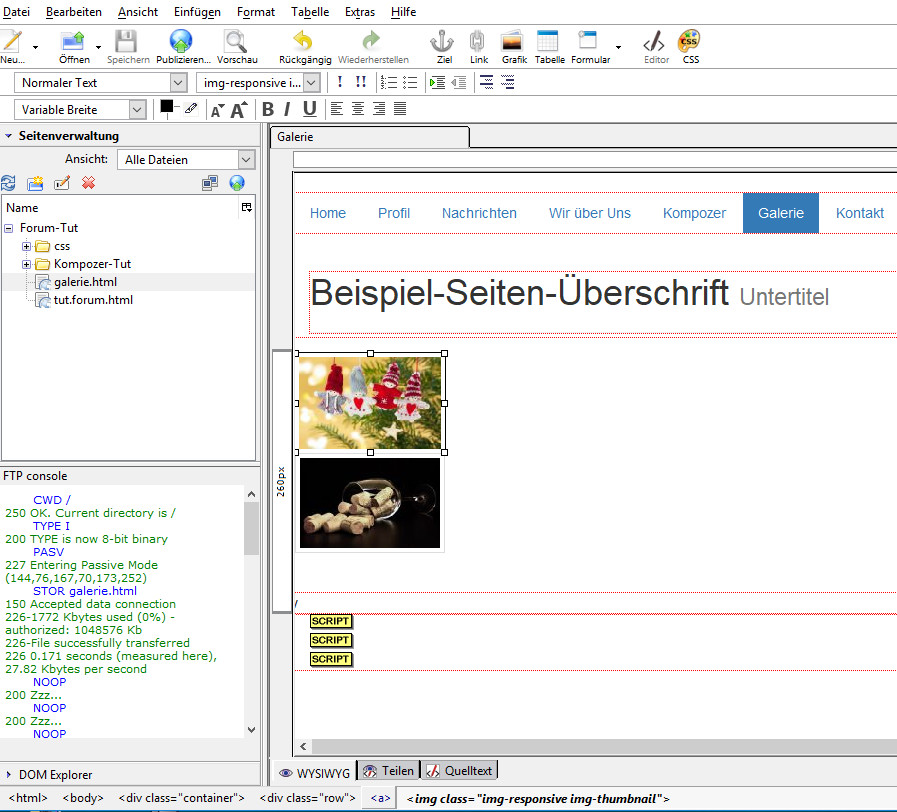Expand the css folder in tree

tap(26, 246)
